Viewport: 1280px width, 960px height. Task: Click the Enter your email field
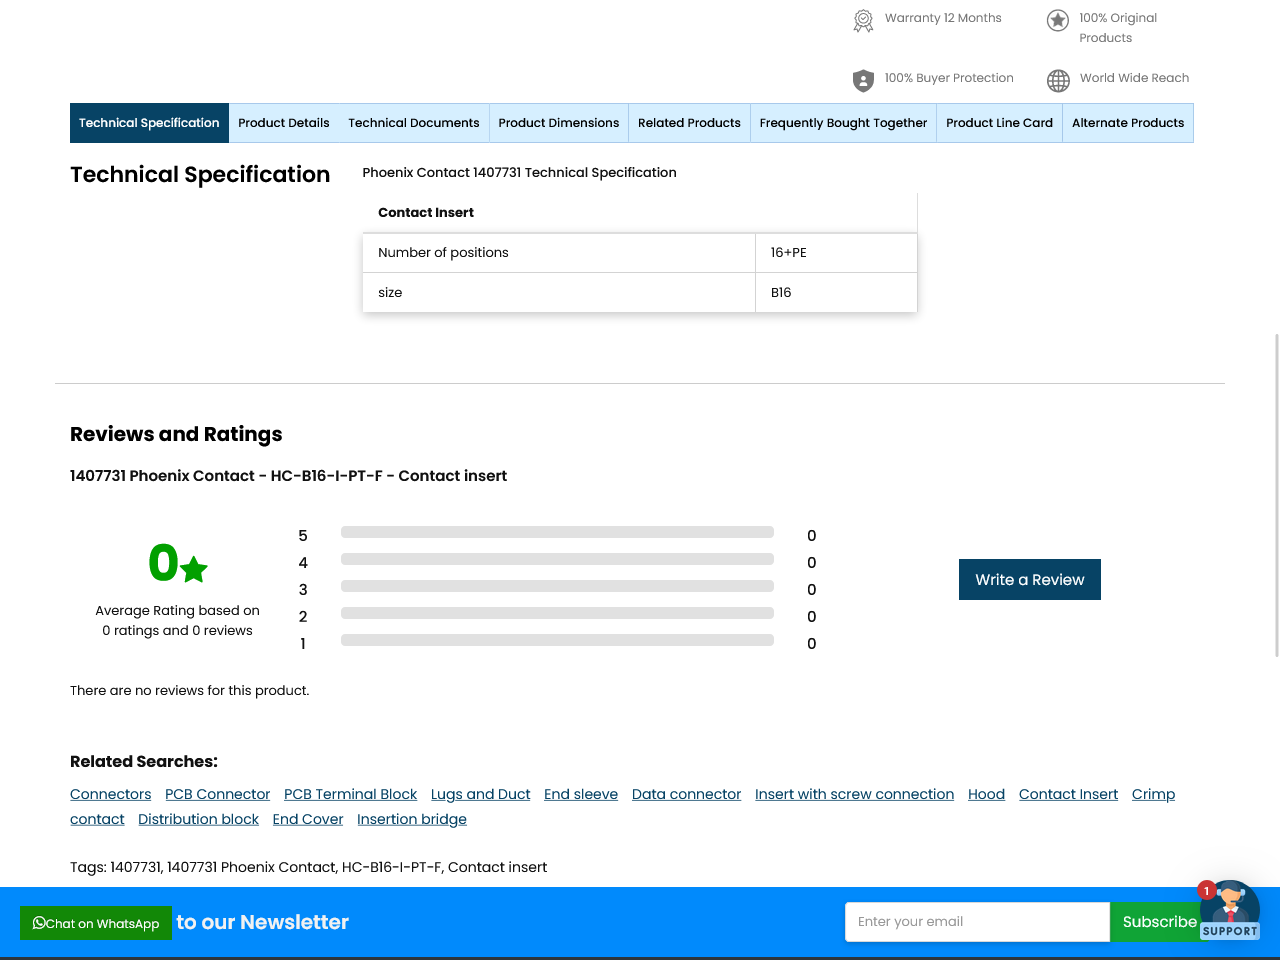(976, 922)
